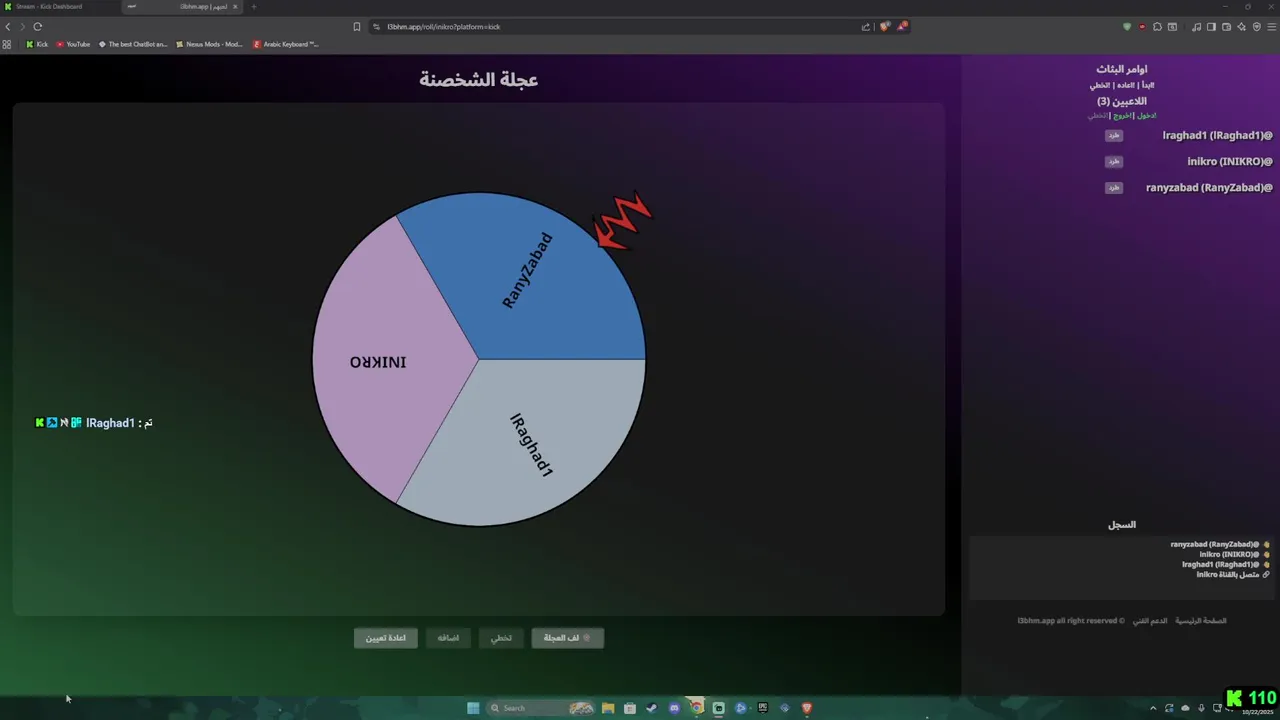Image resolution: width=1280 pixels, height=720 pixels.
Task: Click the leave command text !خروج
Action: (x=1121, y=116)
